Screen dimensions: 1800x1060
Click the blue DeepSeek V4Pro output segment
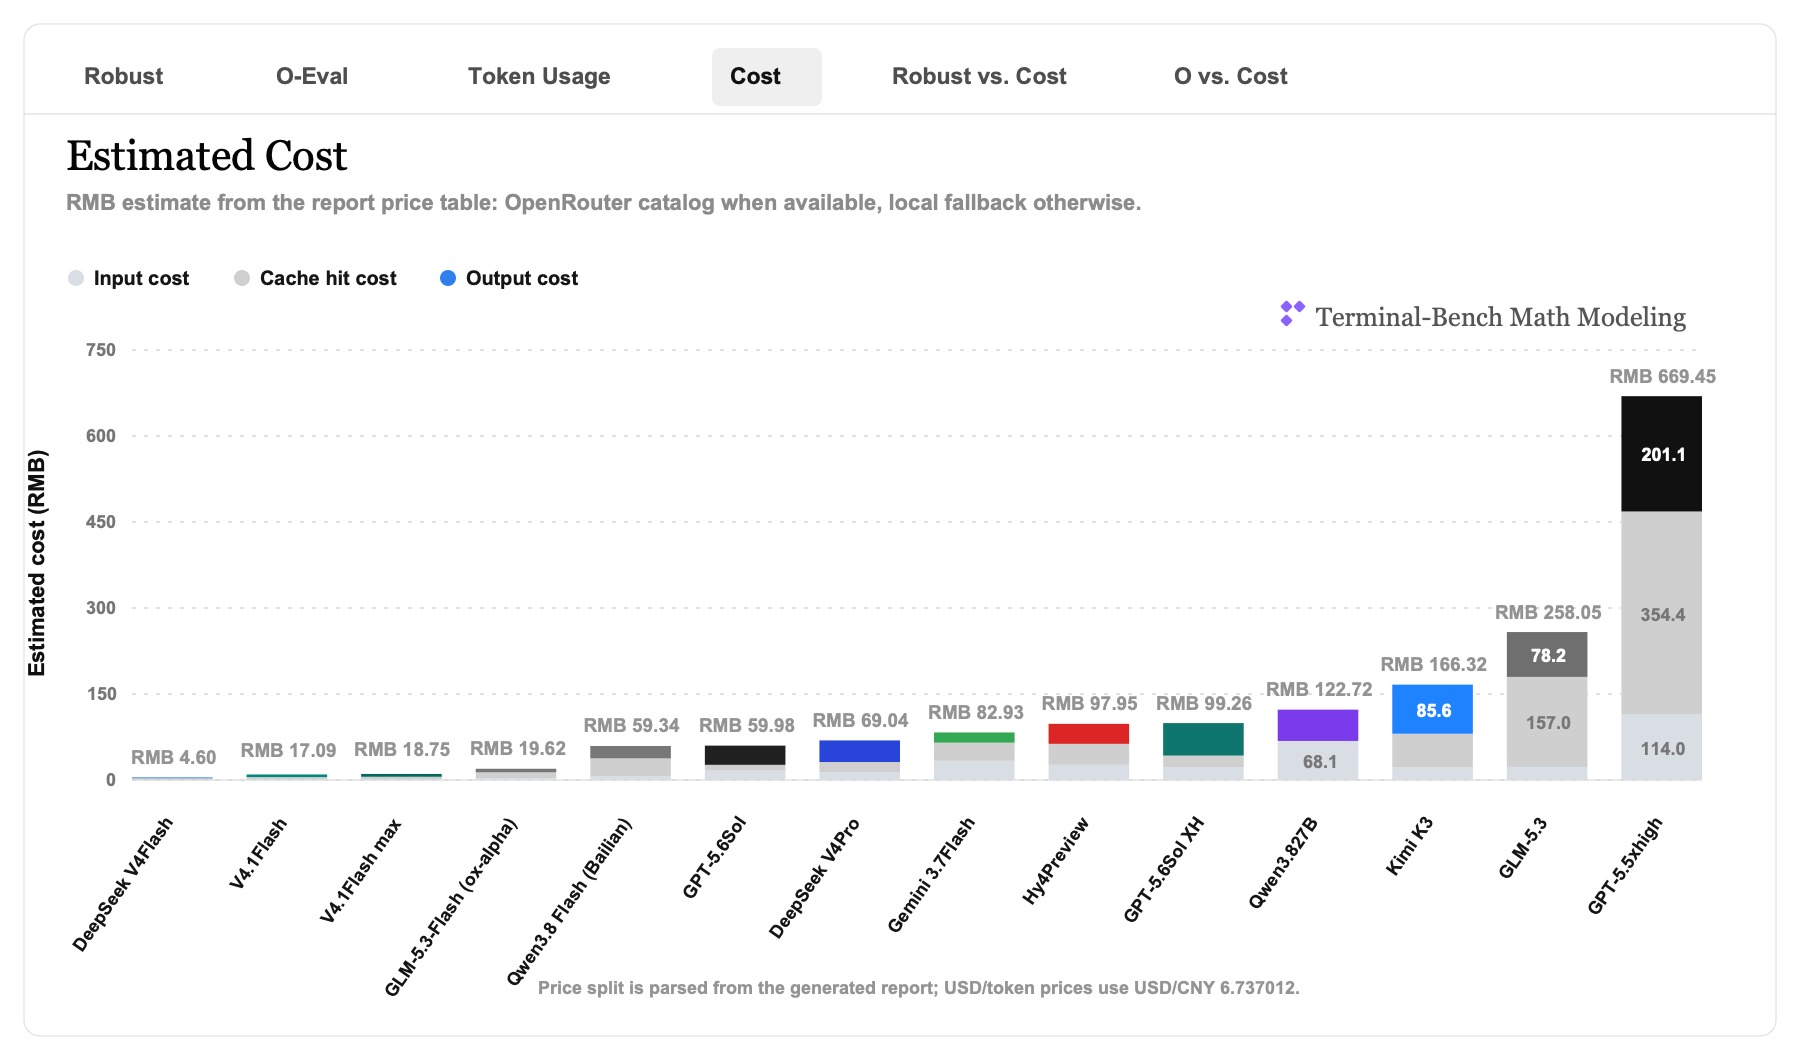click(x=859, y=751)
